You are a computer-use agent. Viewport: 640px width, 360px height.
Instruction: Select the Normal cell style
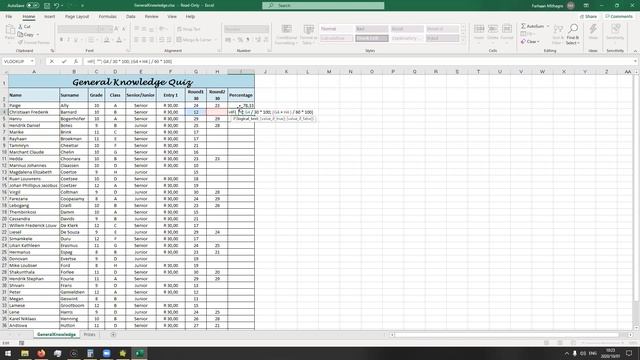coord(336,29)
